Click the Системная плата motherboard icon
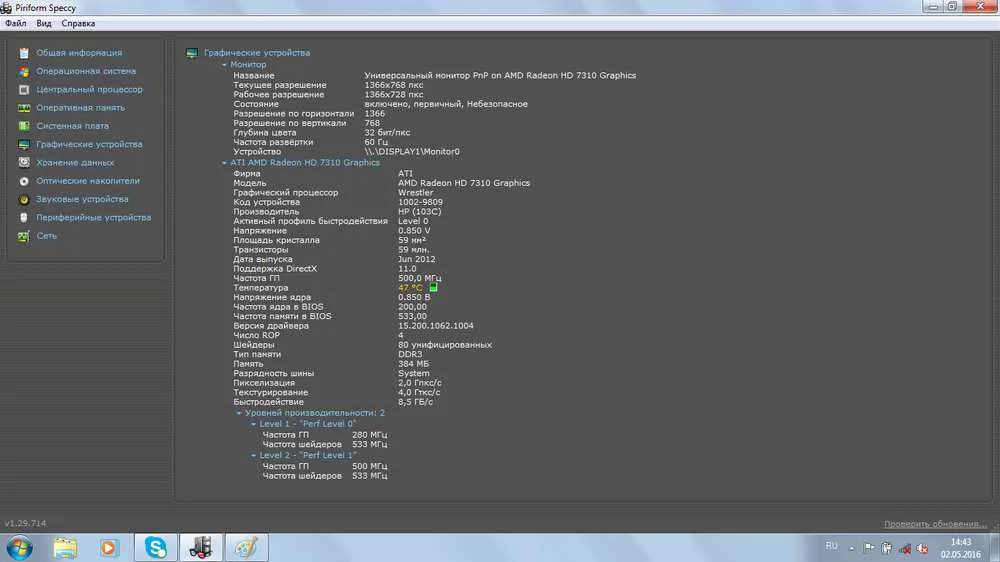 pyautogui.click(x=24, y=126)
